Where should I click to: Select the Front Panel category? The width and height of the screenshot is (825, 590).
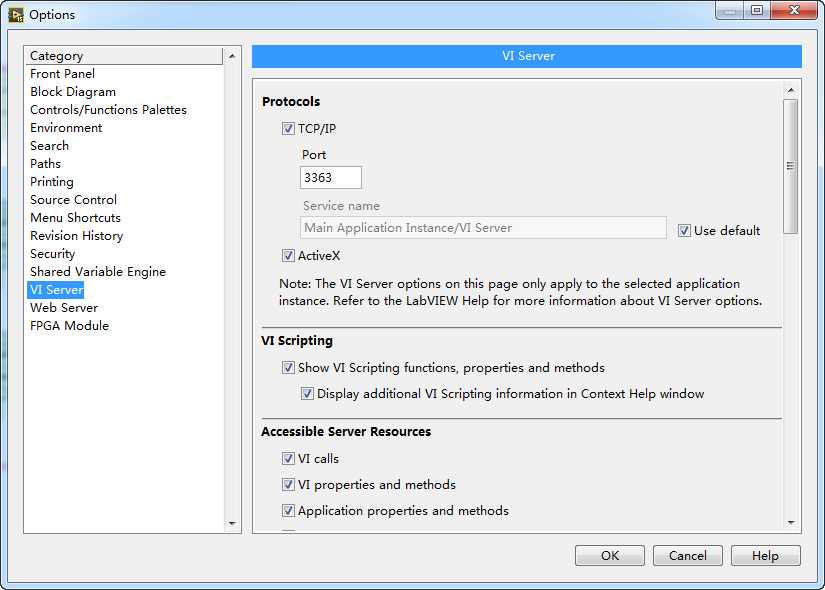point(63,74)
